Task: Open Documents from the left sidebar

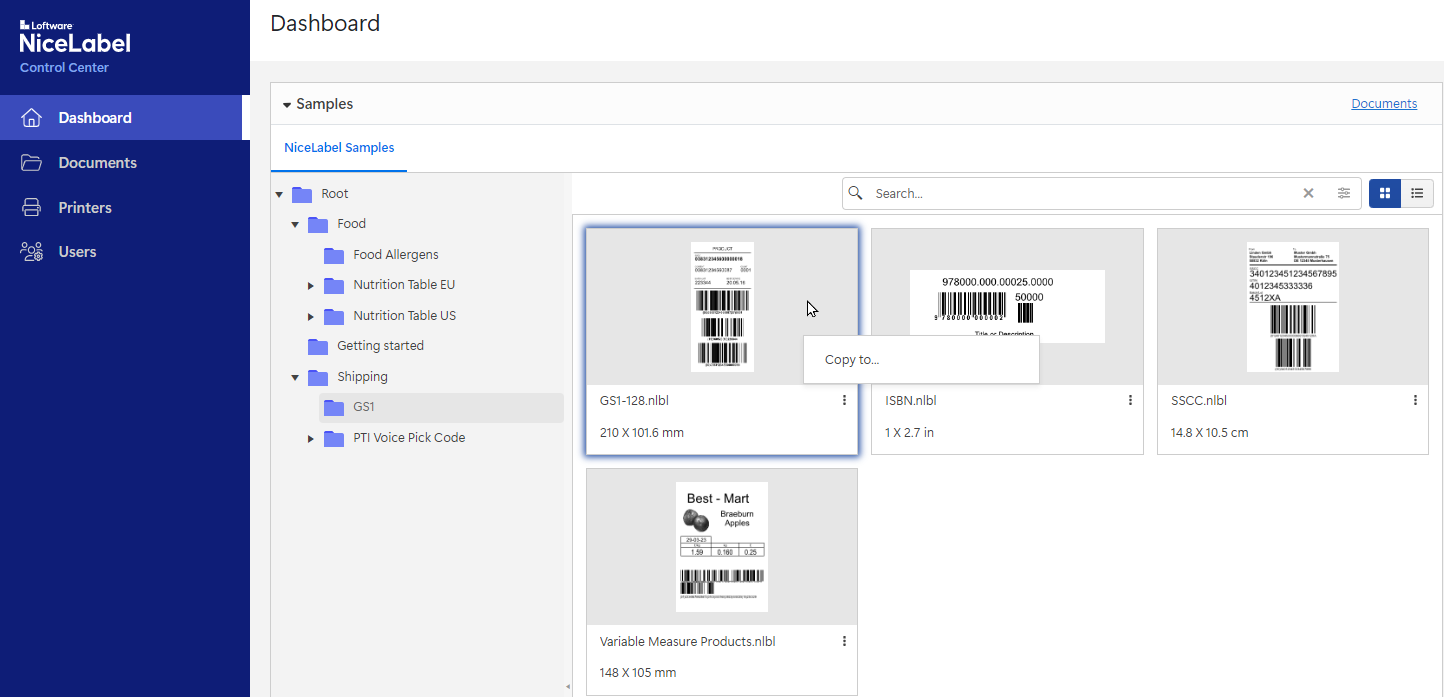Action: [x=97, y=163]
